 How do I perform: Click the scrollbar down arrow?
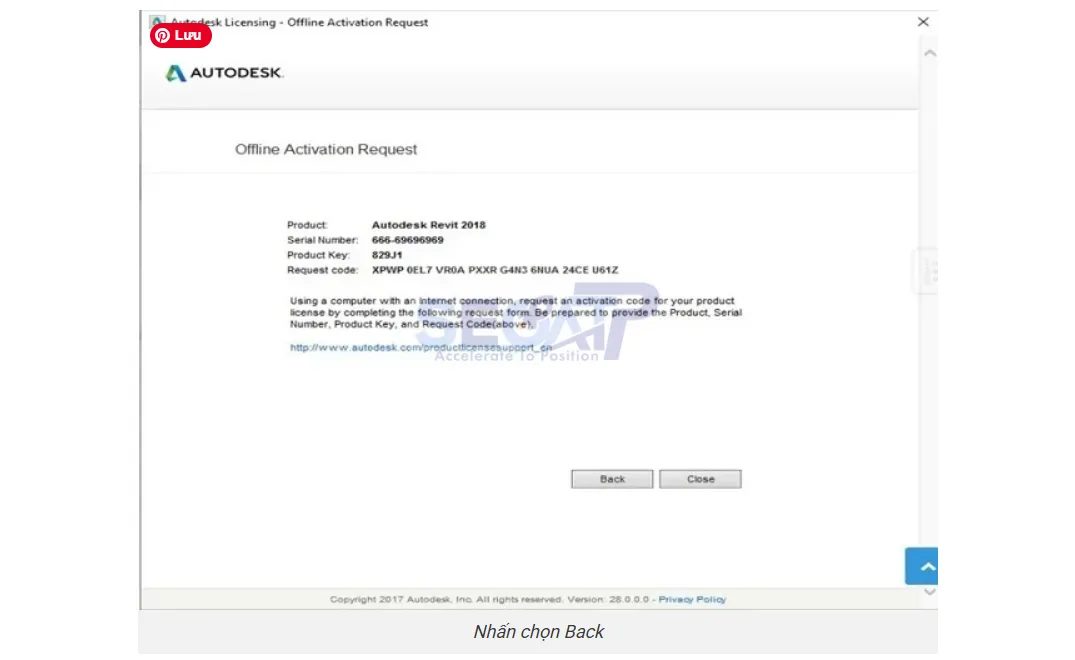[x=929, y=592]
